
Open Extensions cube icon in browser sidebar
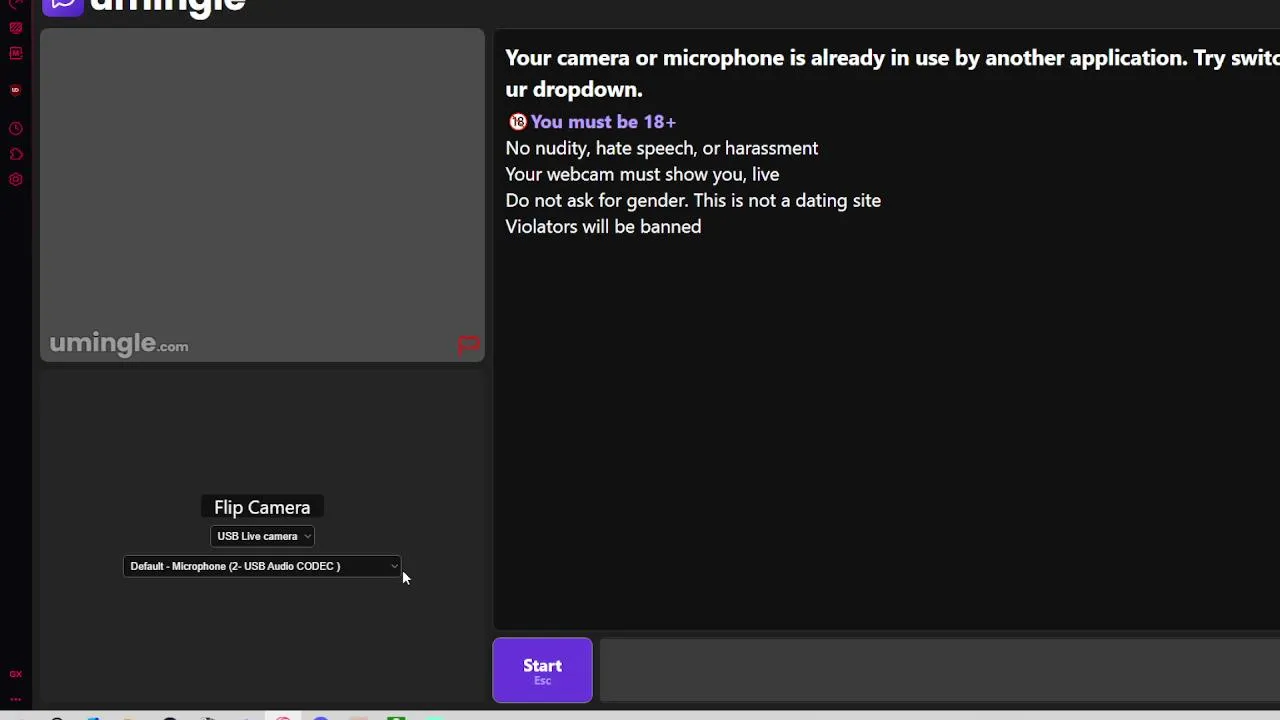pyautogui.click(x=16, y=154)
